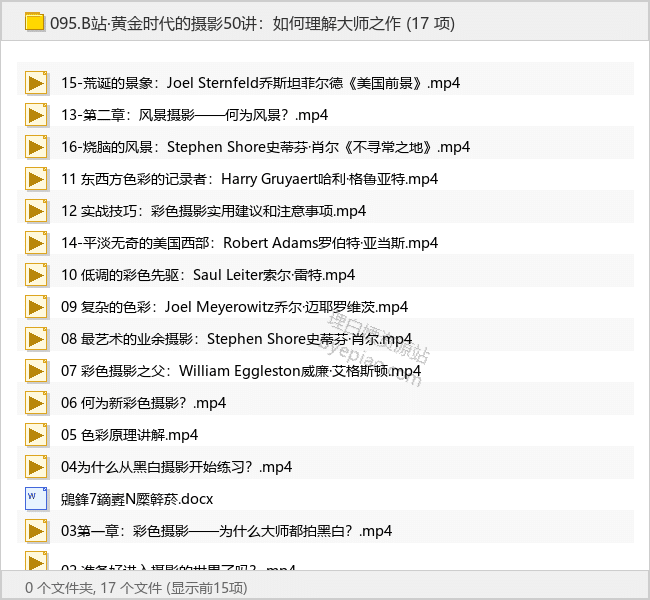This screenshot has width=650, height=600.
Task: Click the partially visible video icon in last row
Action: tap(36, 561)
